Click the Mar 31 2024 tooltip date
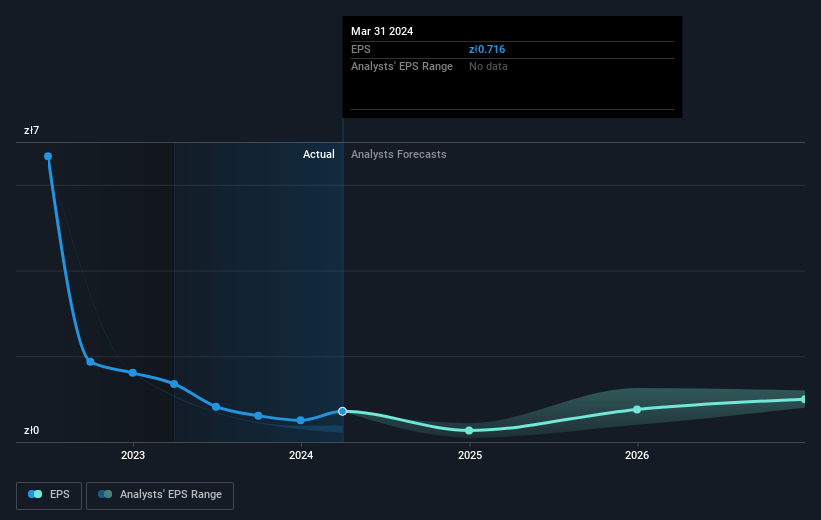This screenshot has height=520, width=821. pos(382,31)
